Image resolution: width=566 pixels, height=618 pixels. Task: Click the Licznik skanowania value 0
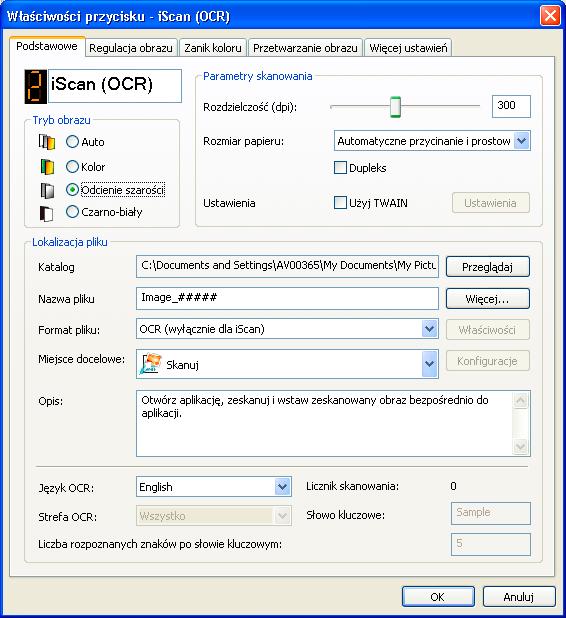[453, 486]
